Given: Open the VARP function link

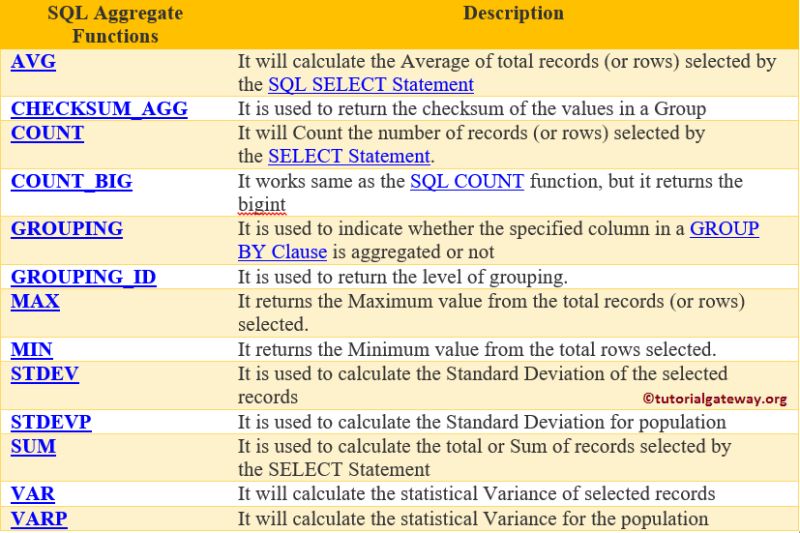Looking at the screenshot, I should pyautogui.click(x=39, y=518).
